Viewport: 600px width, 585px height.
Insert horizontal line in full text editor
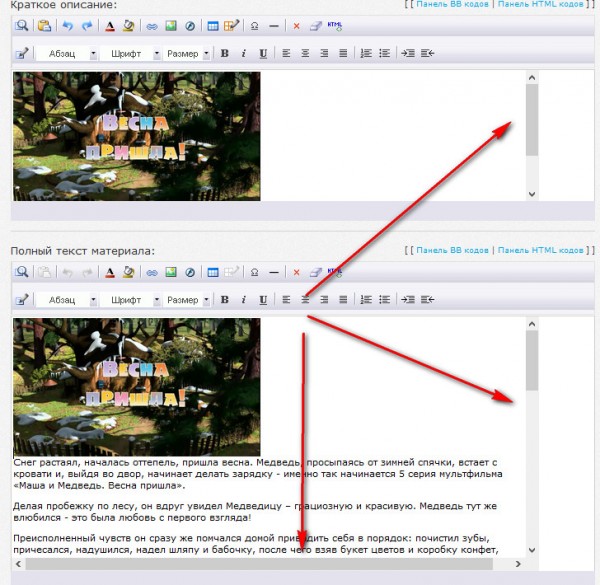click(x=274, y=272)
